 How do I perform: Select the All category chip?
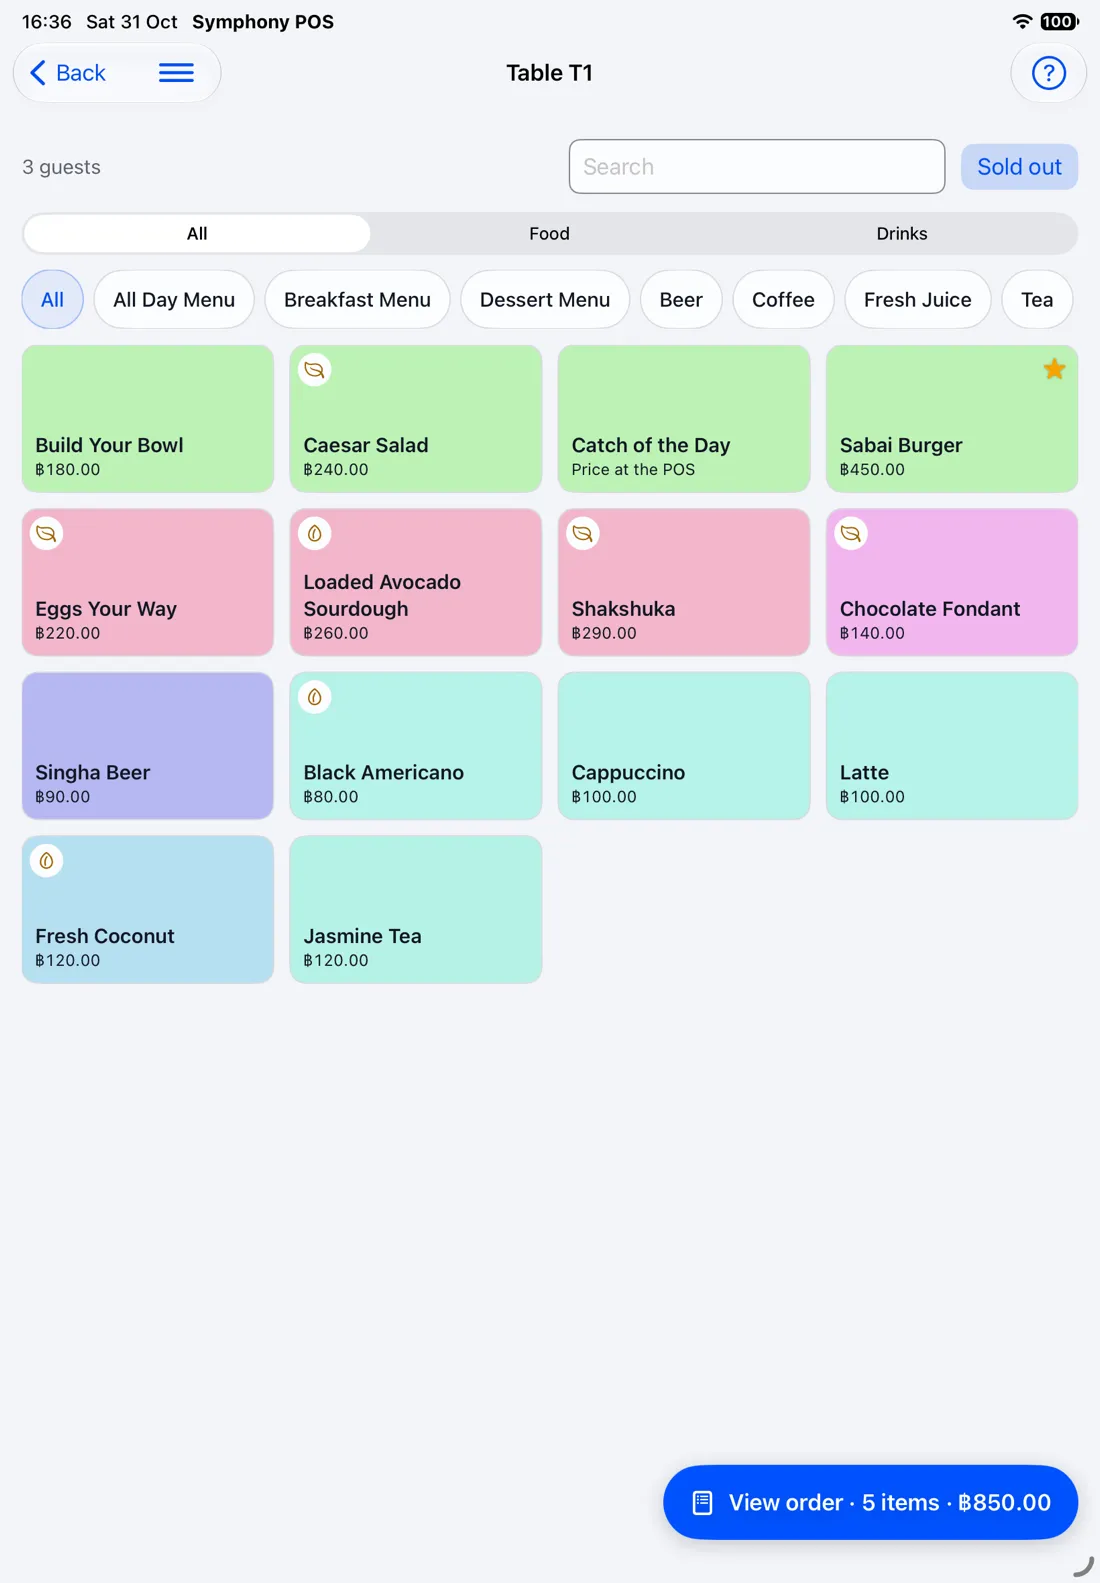(x=52, y=299)
